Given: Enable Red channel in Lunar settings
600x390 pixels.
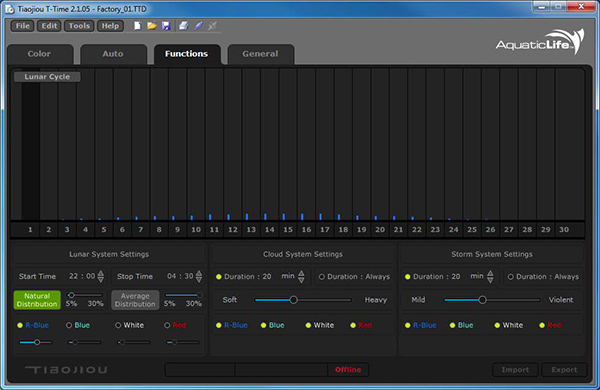Looking at the screenshot, I should pos(167,325).
